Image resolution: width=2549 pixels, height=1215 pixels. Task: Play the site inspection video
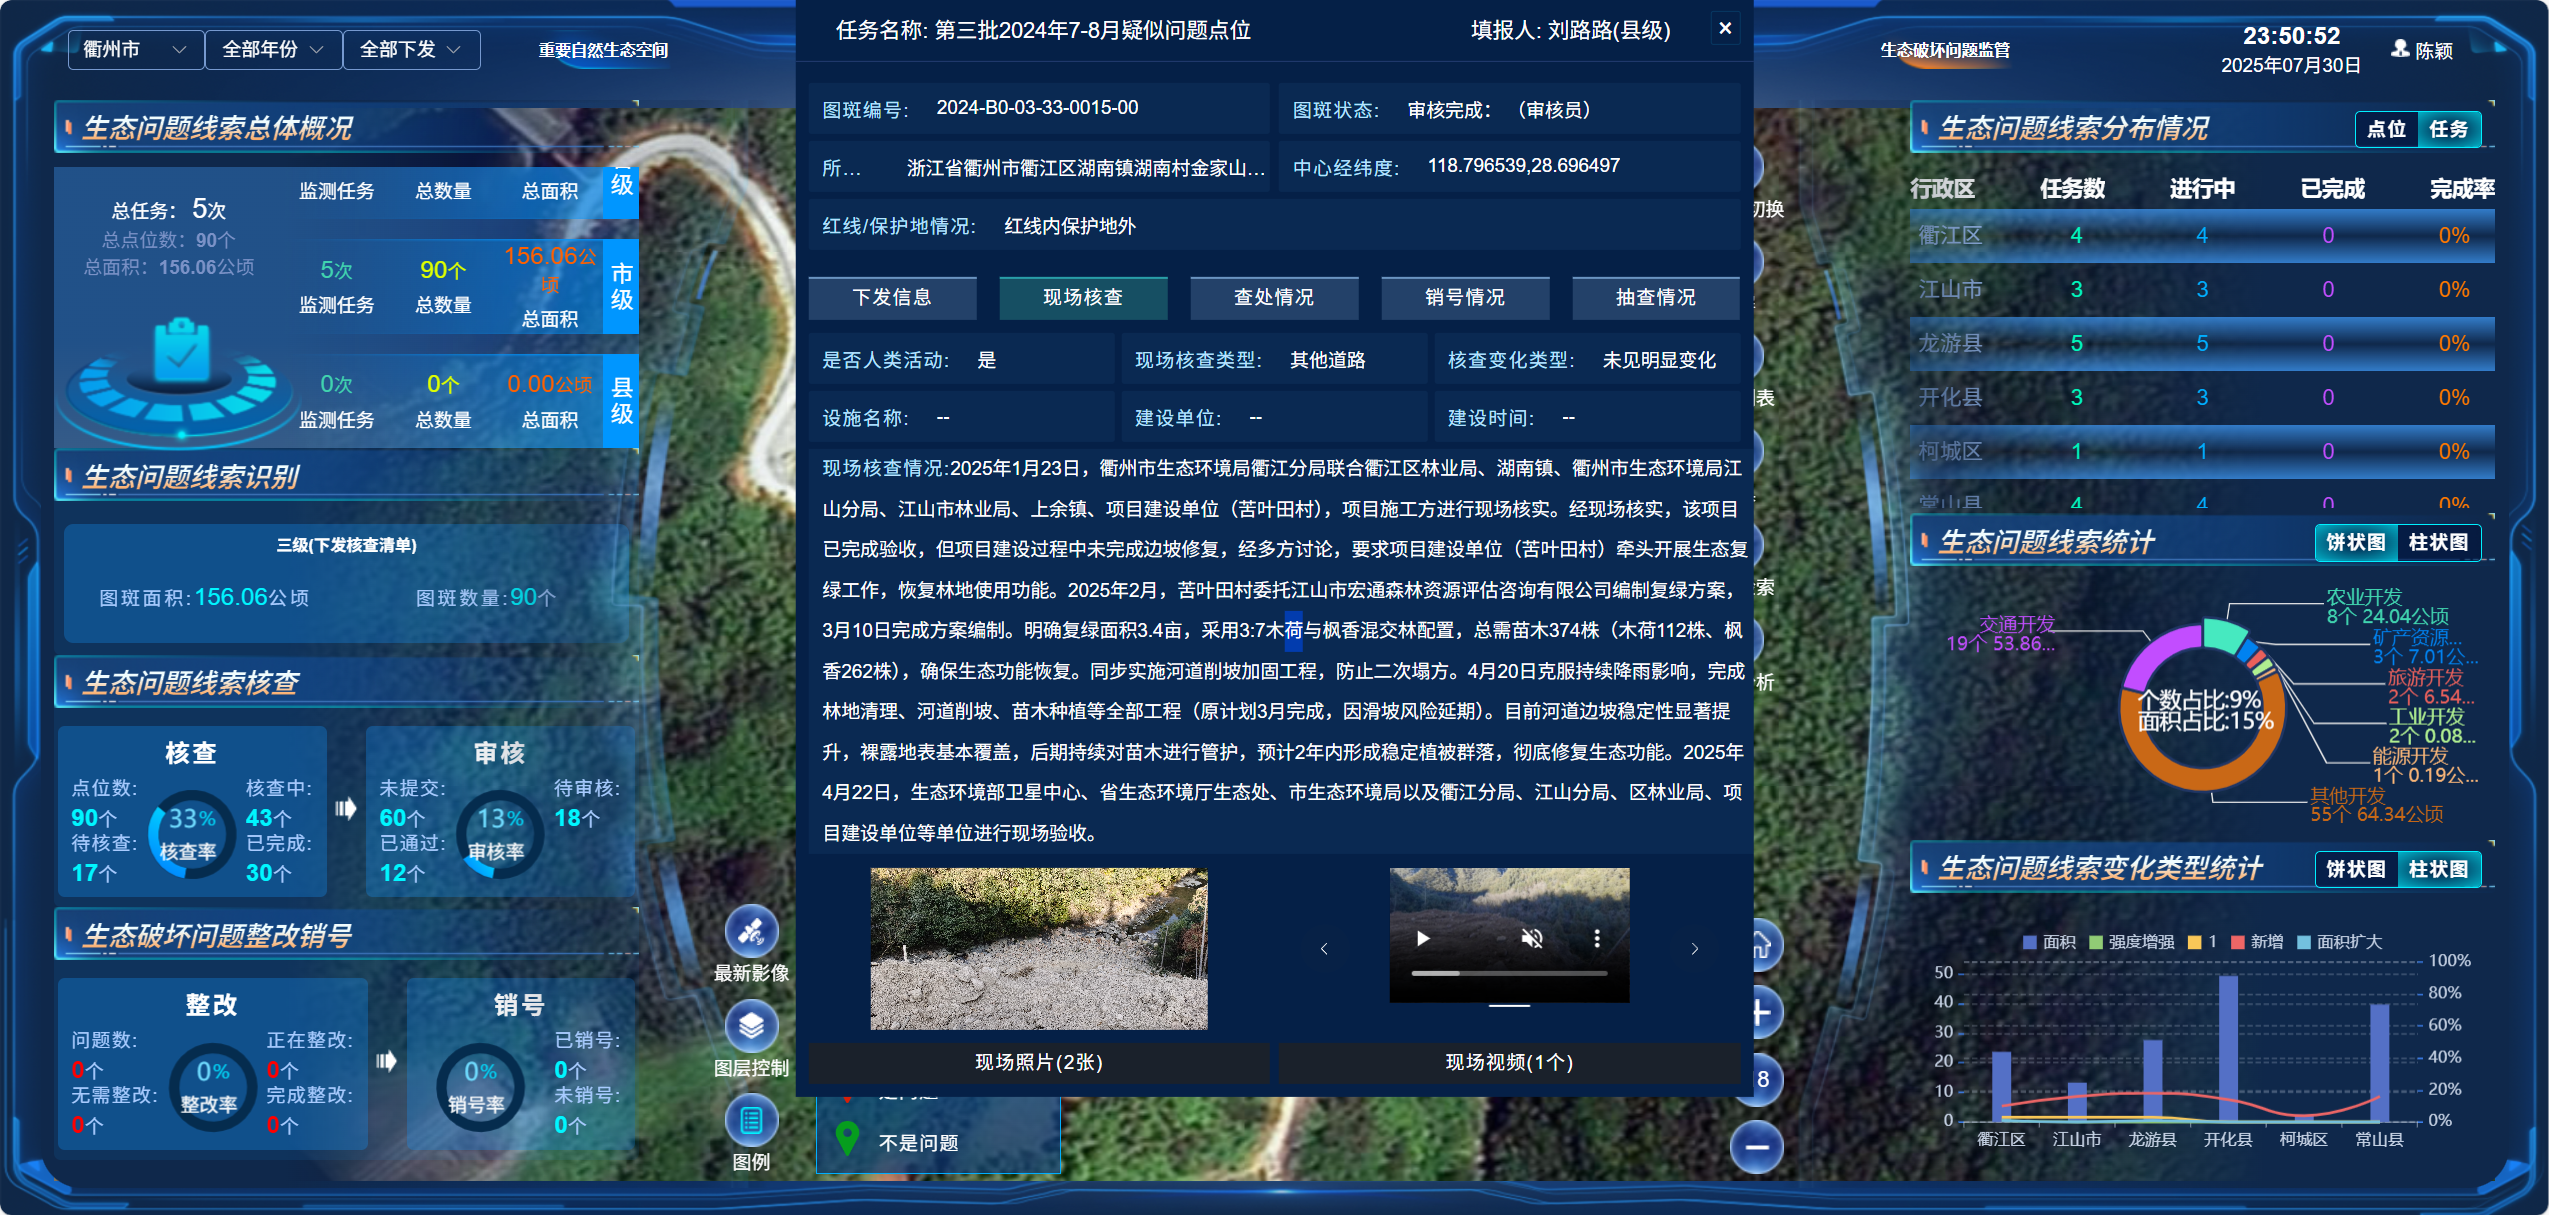[x=1423, y=938]
